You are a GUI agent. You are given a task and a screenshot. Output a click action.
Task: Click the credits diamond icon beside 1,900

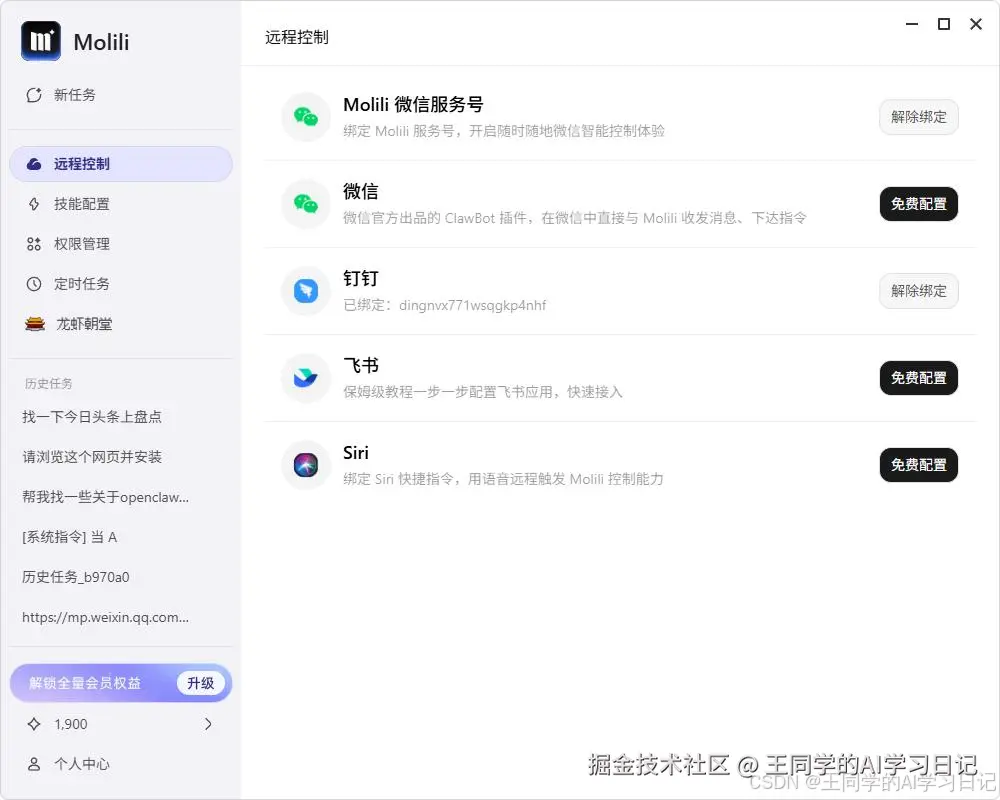tap(34, 724)
